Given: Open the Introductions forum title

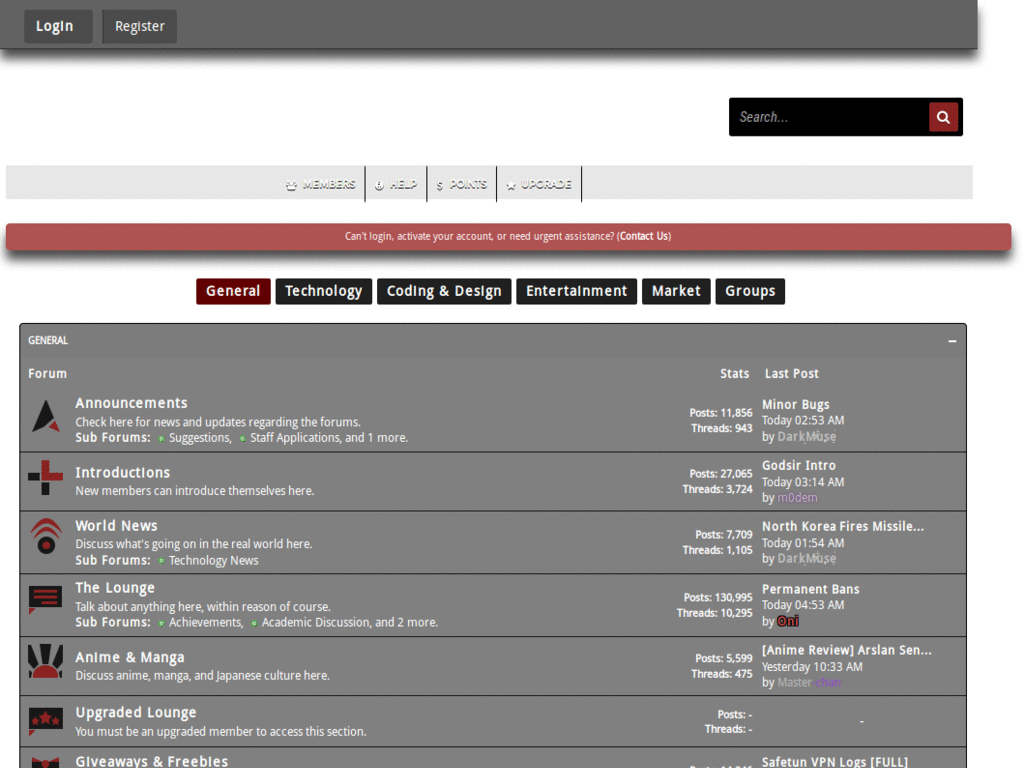Looking at the screenshot, I should 123,472.
